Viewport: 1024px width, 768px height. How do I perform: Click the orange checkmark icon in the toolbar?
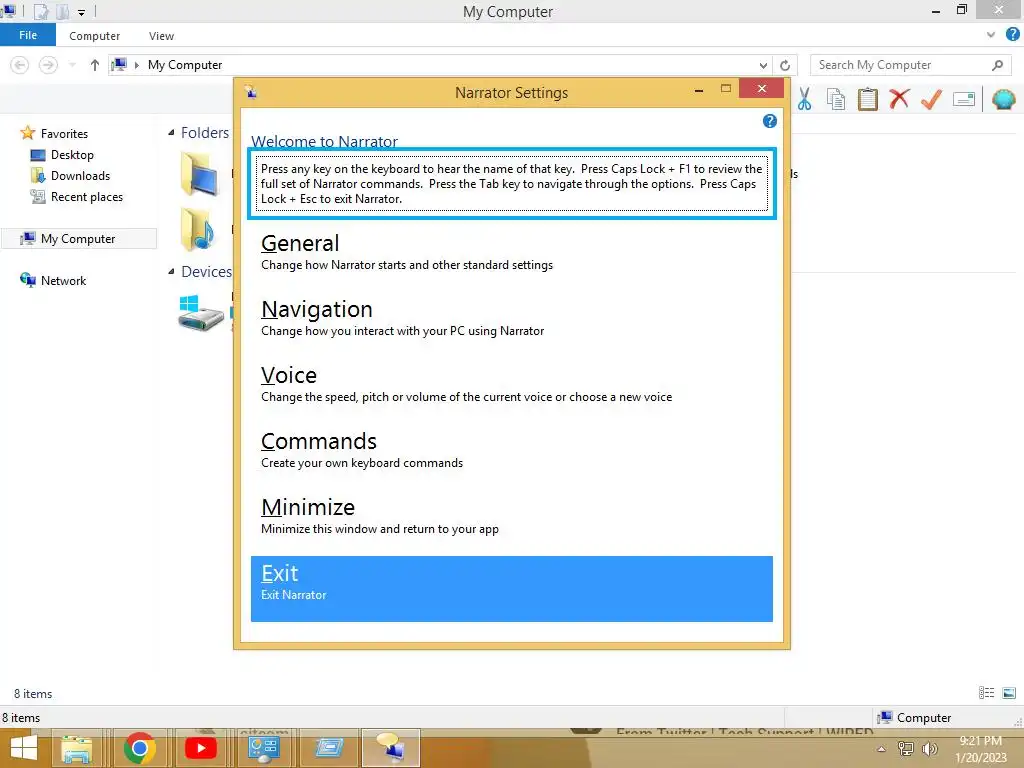931,99
